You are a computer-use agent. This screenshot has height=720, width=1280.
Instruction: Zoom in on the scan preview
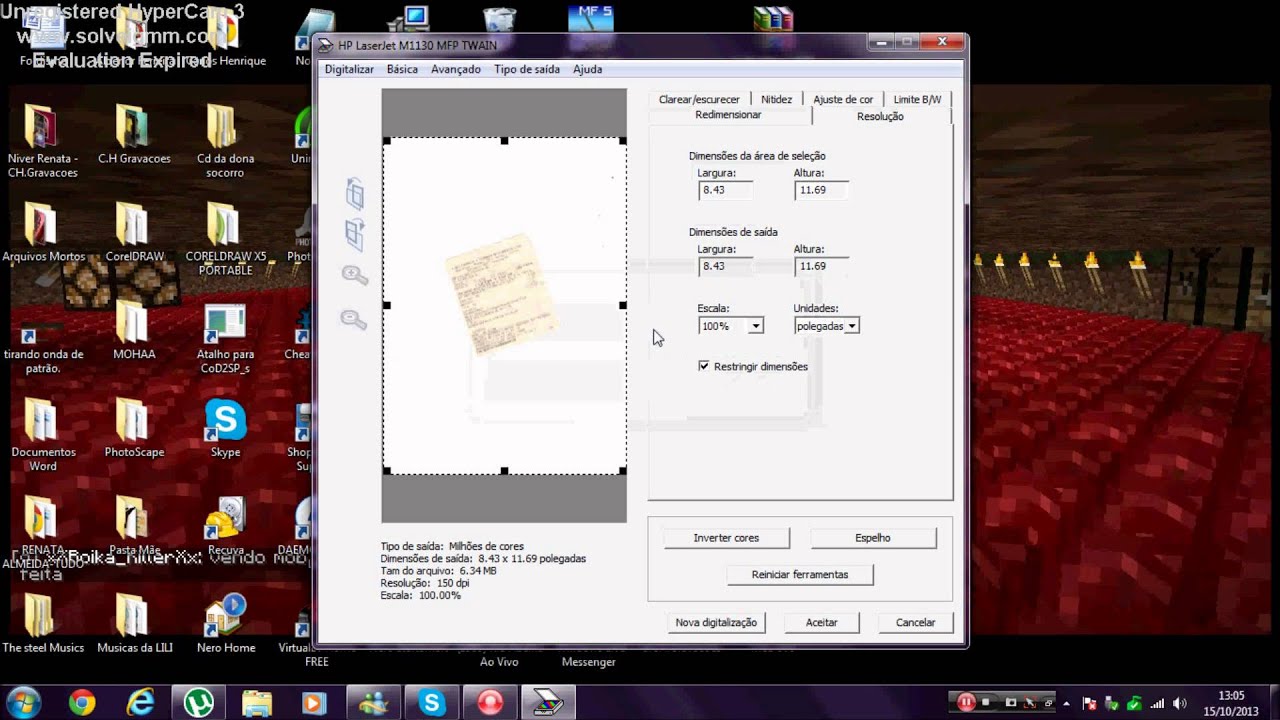tap(354, 275)
